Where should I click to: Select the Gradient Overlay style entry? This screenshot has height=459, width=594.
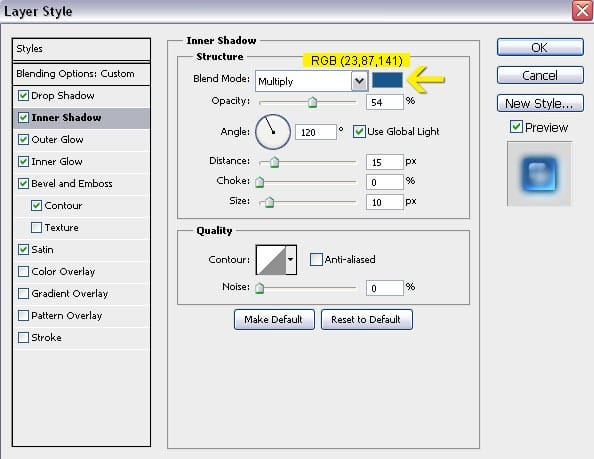[70, 293]
